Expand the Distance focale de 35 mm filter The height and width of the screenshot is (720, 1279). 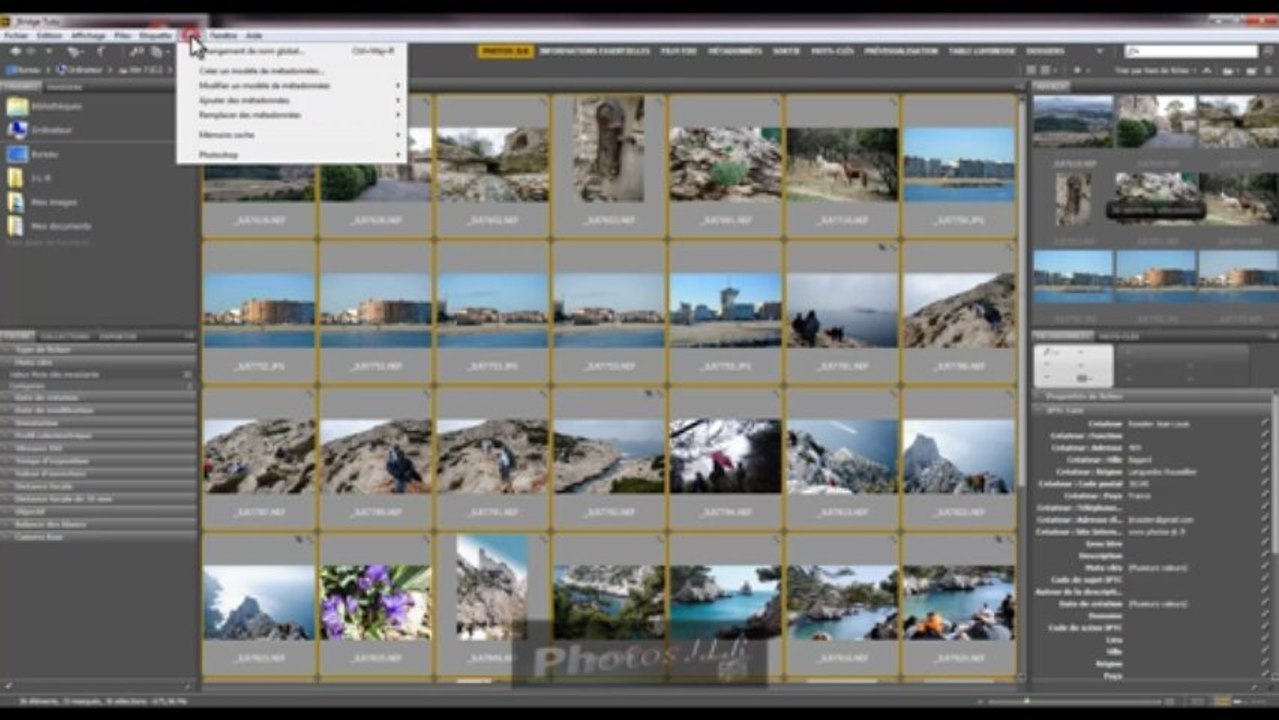click(98, 498)
